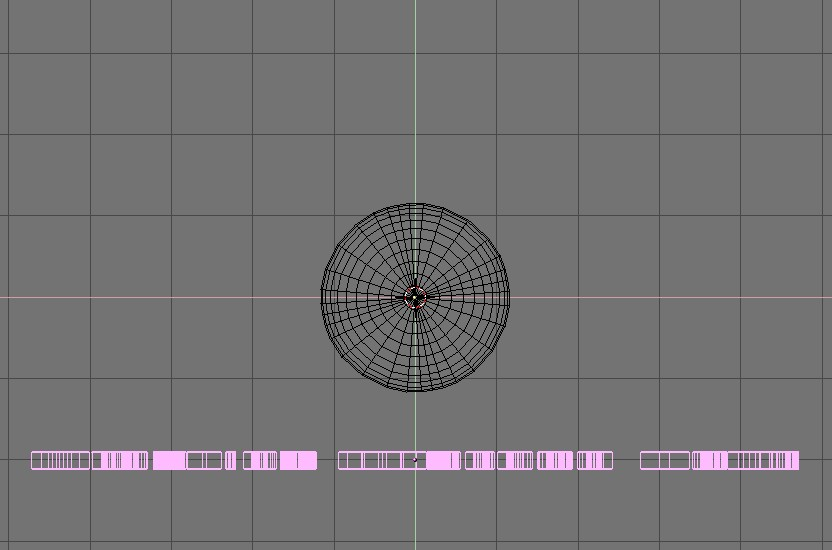Click the topmost edge of the wireframe sphere
Viewport: 832px width, 550px height.
(415, 204)
